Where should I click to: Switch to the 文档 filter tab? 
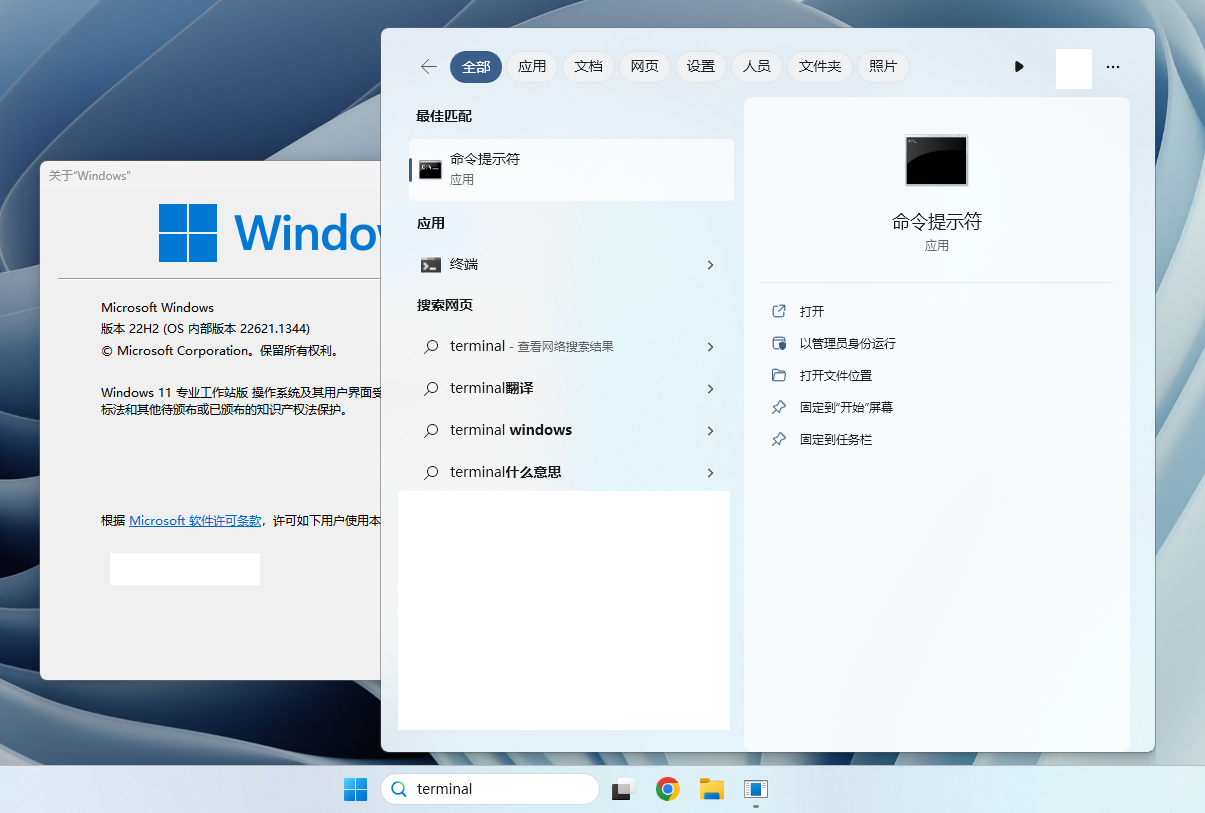[588, 67]
